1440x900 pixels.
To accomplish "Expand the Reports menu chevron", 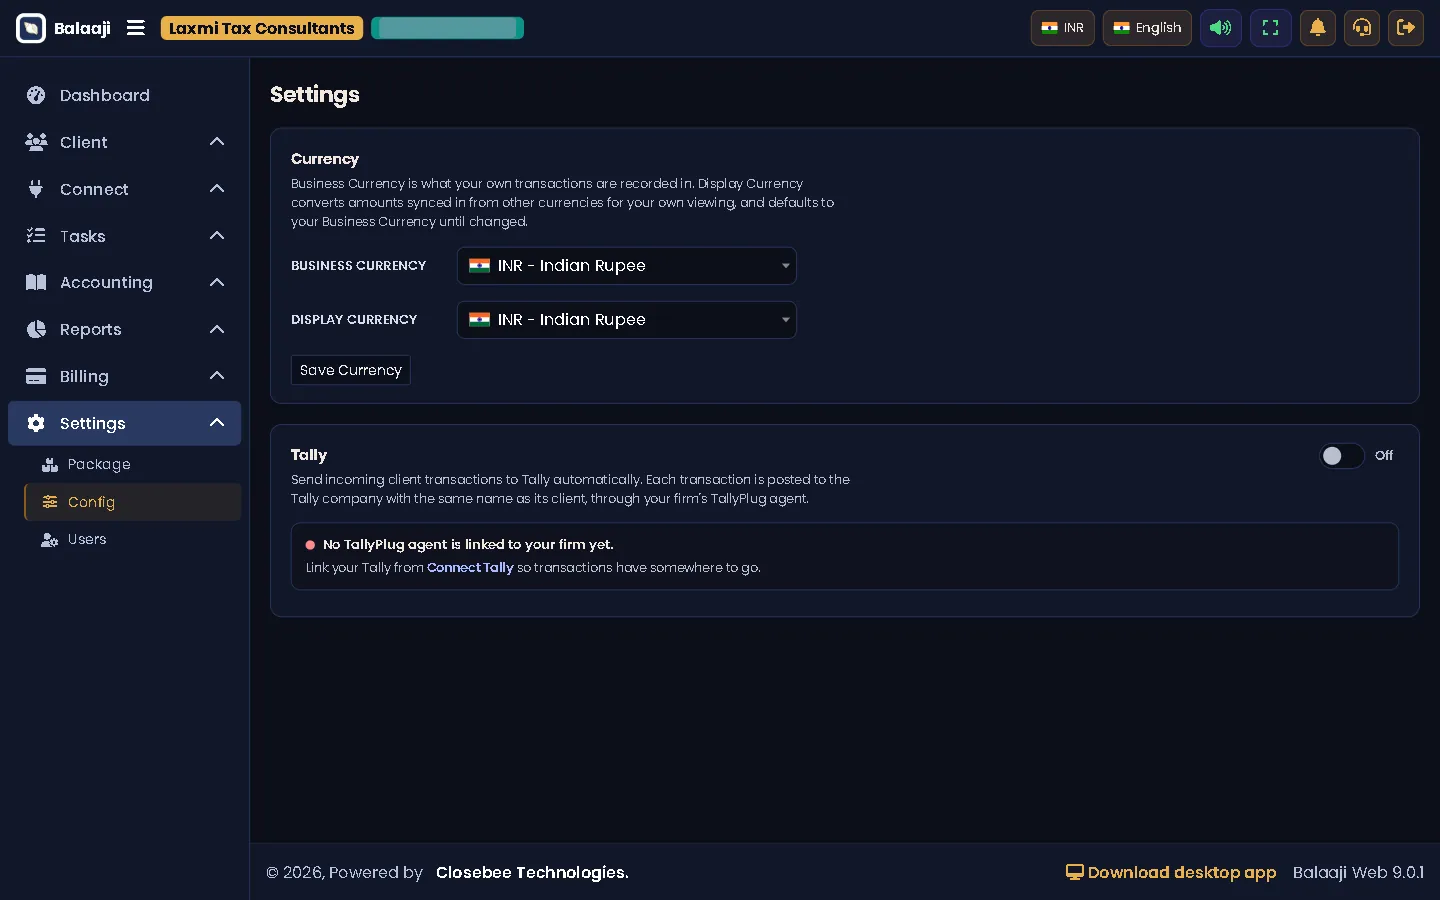I will (x=217, y=329).
